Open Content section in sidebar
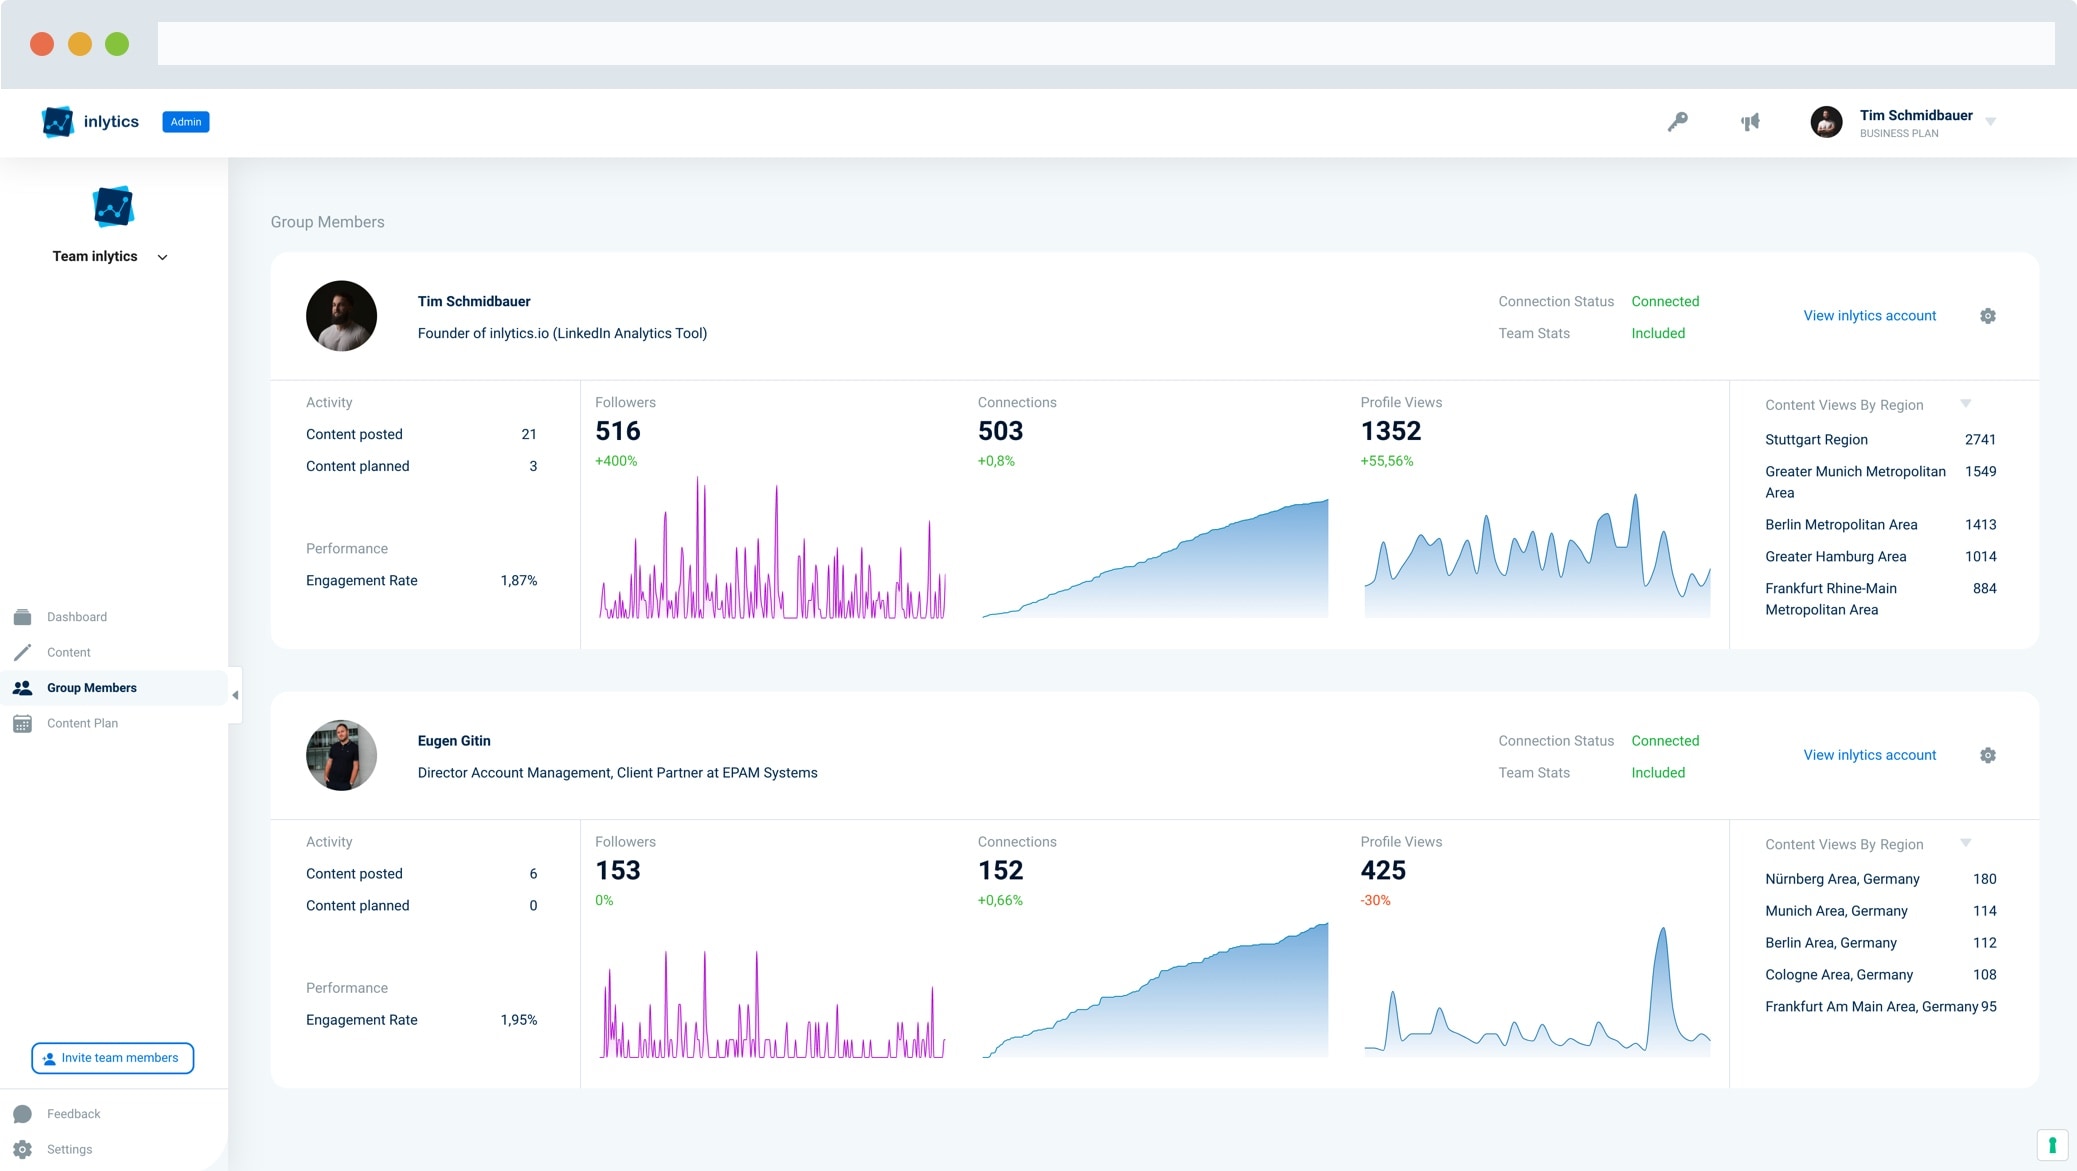 tap(68, 652)
